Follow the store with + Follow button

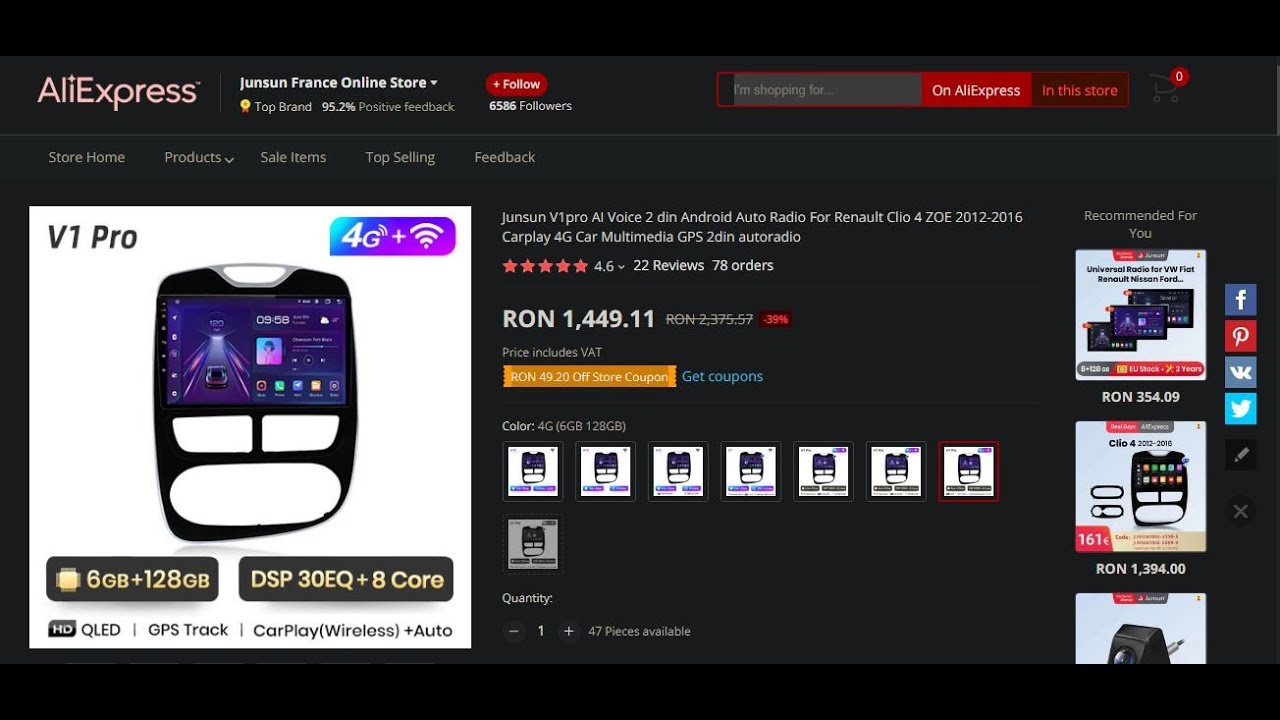pos(516,84)
